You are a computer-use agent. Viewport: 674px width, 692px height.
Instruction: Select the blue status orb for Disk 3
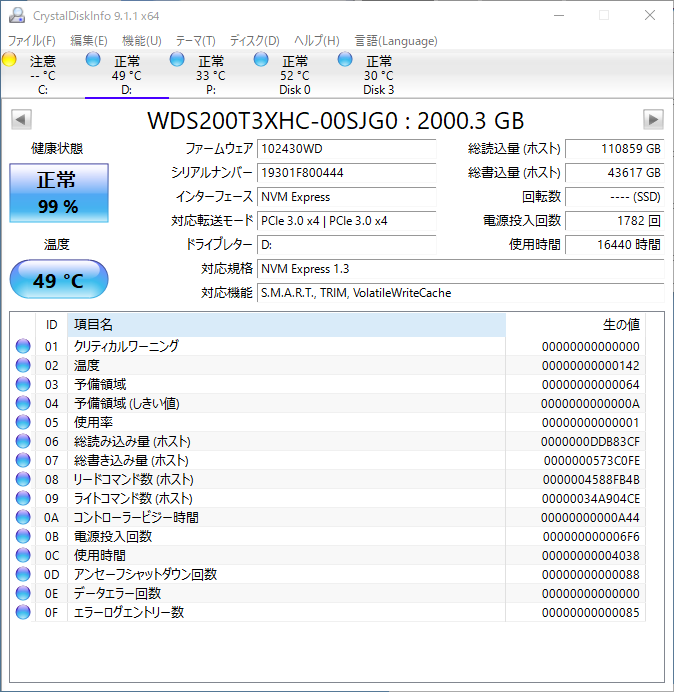[345, 59]
